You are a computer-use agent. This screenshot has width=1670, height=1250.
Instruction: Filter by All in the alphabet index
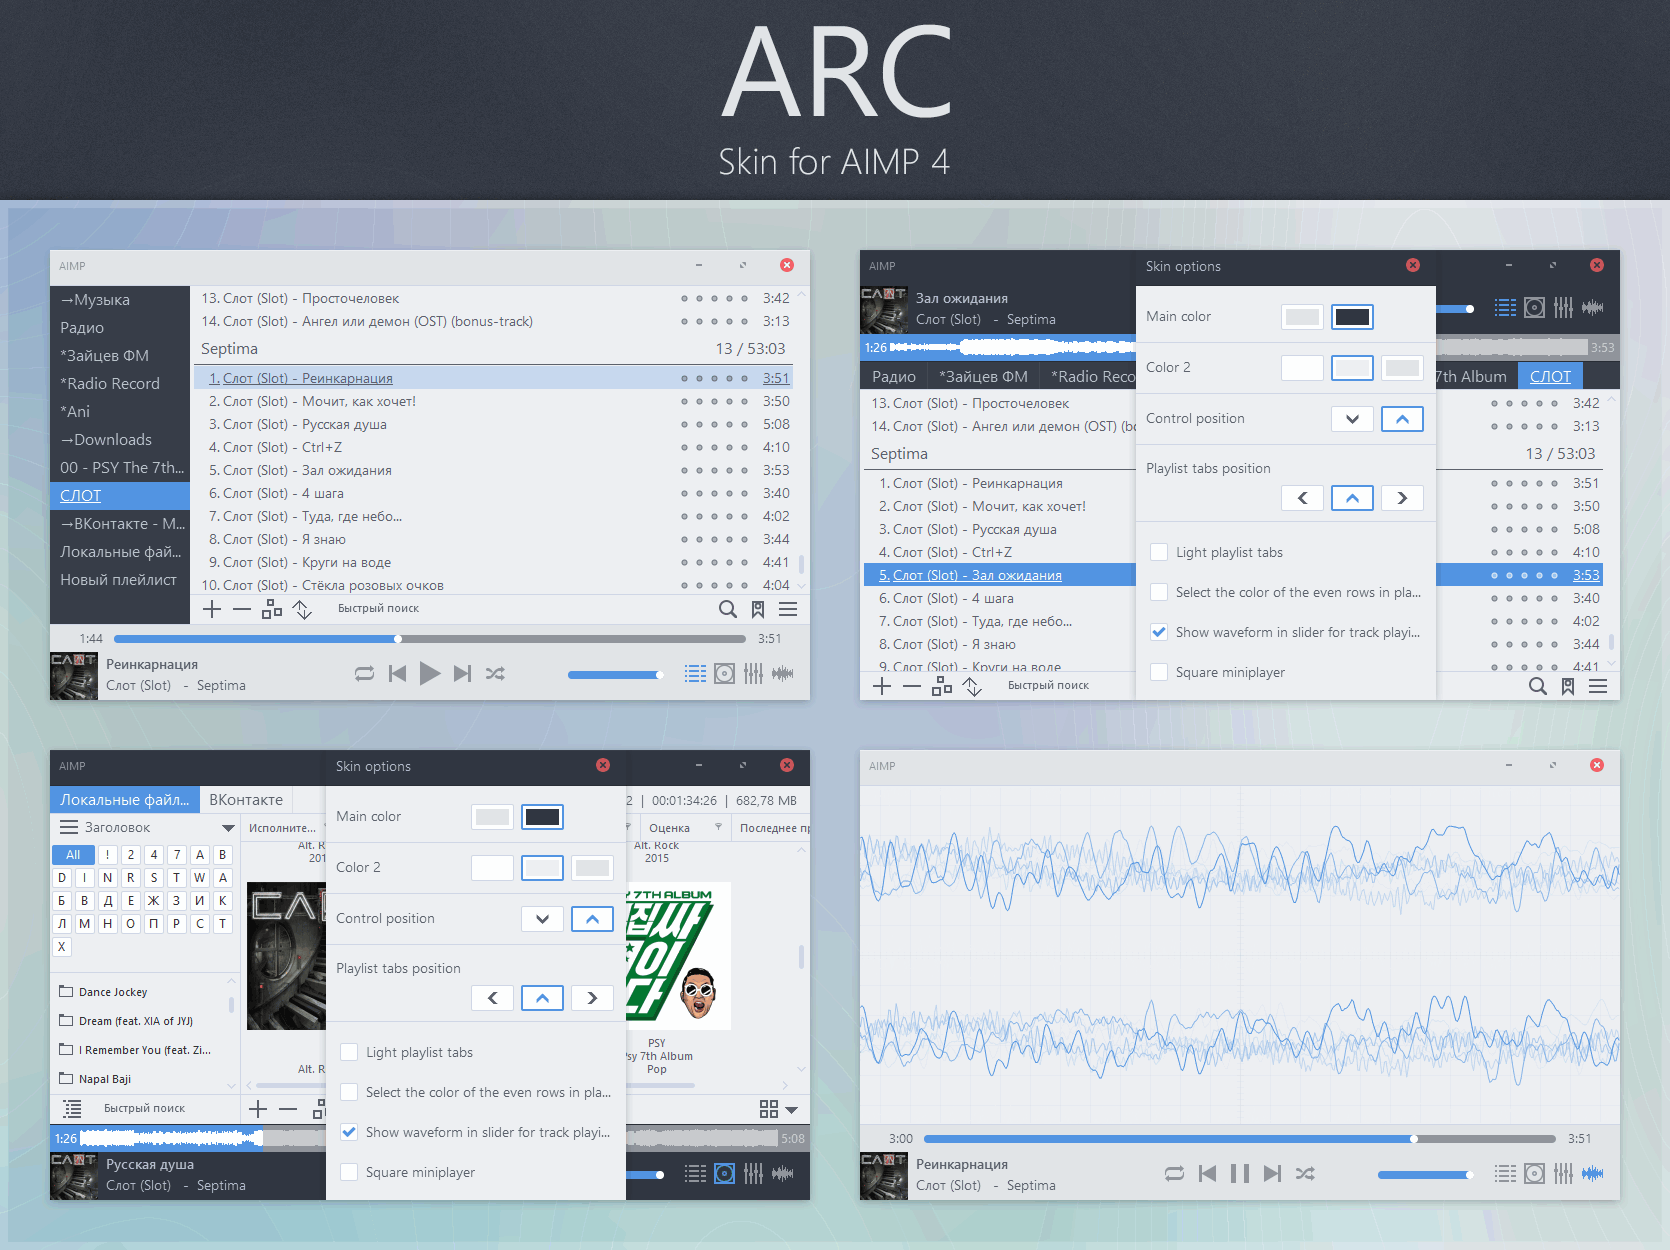(x=73, y=855)
